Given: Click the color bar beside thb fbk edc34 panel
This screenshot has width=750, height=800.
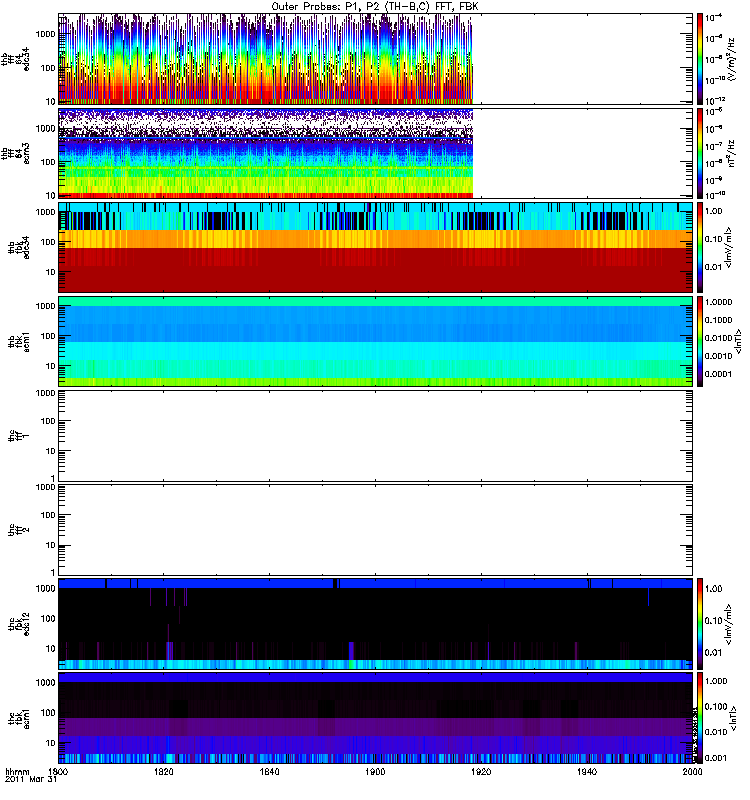Looking at the screenshot, I should coord(700,247).
